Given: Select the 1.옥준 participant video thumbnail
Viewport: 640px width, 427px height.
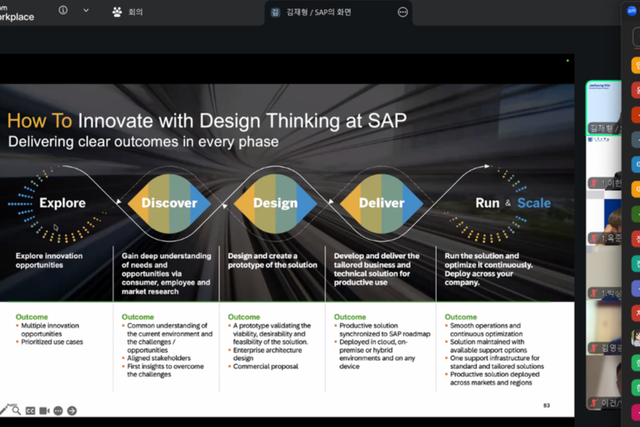Looking at the screenshot, I should point(604,218).
